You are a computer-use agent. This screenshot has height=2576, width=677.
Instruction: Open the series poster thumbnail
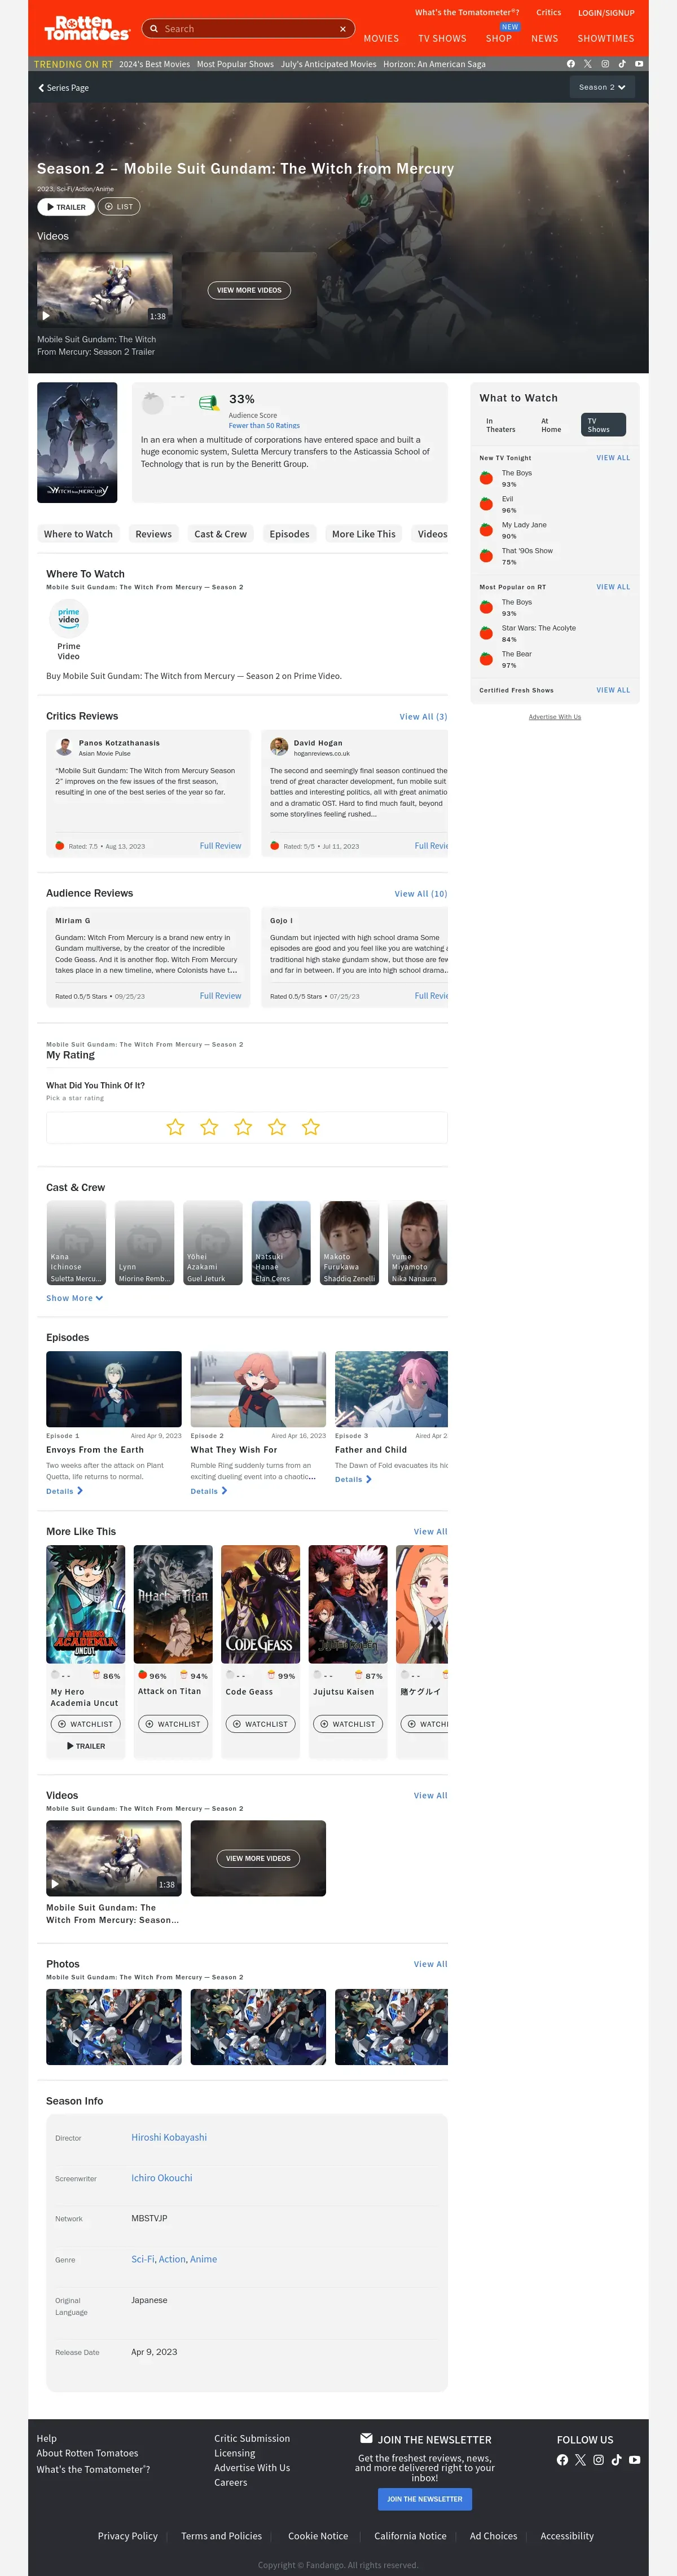coord(77,442)
